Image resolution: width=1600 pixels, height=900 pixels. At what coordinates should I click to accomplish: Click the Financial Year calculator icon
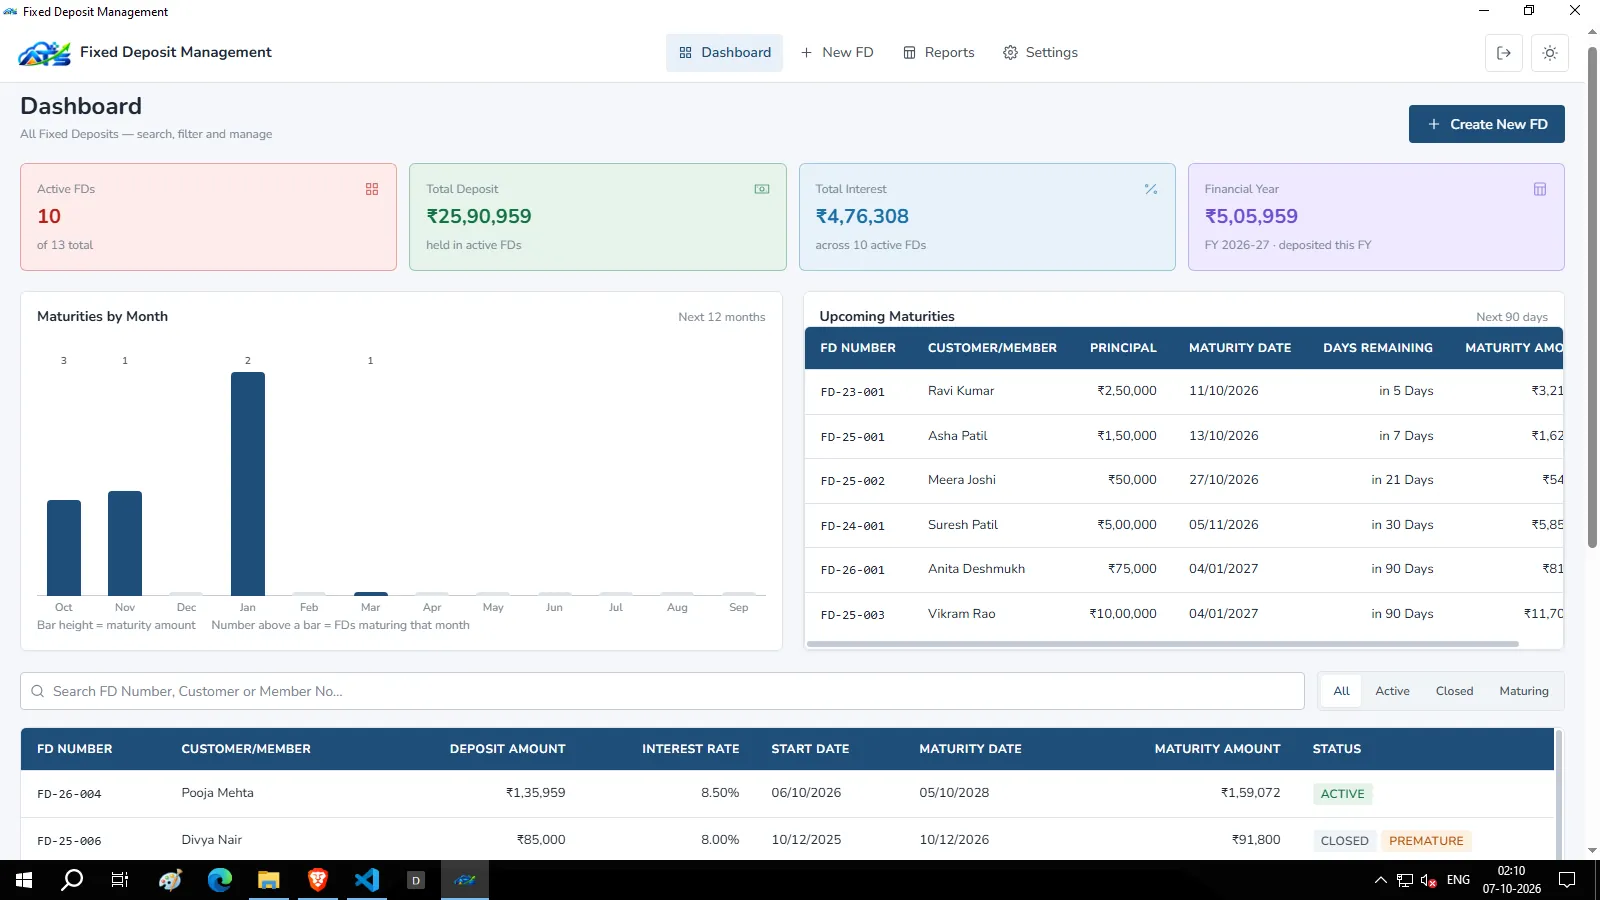[1540, 189]
